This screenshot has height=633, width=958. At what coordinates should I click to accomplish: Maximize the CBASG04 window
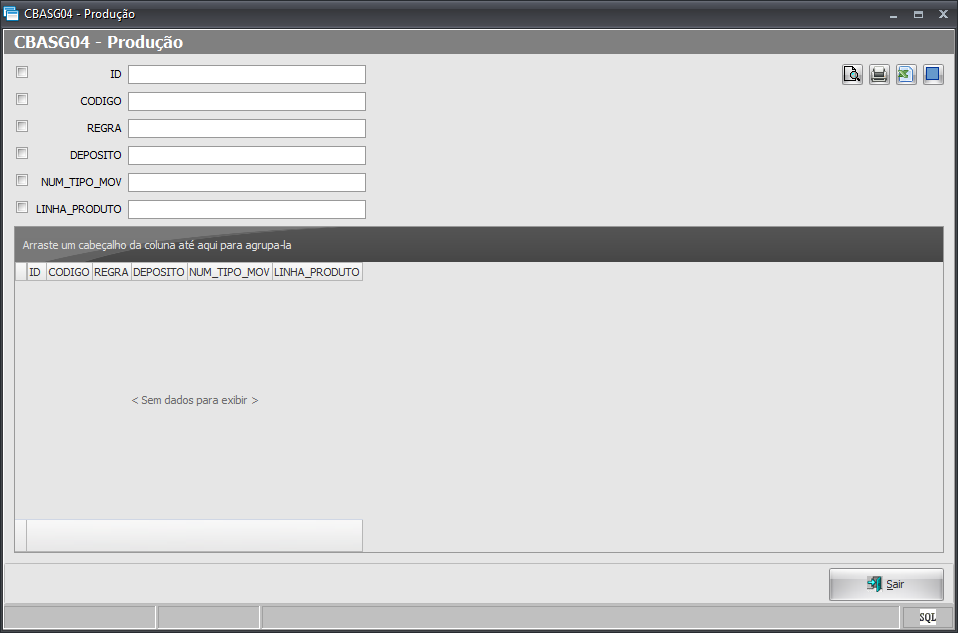[918, 15]
